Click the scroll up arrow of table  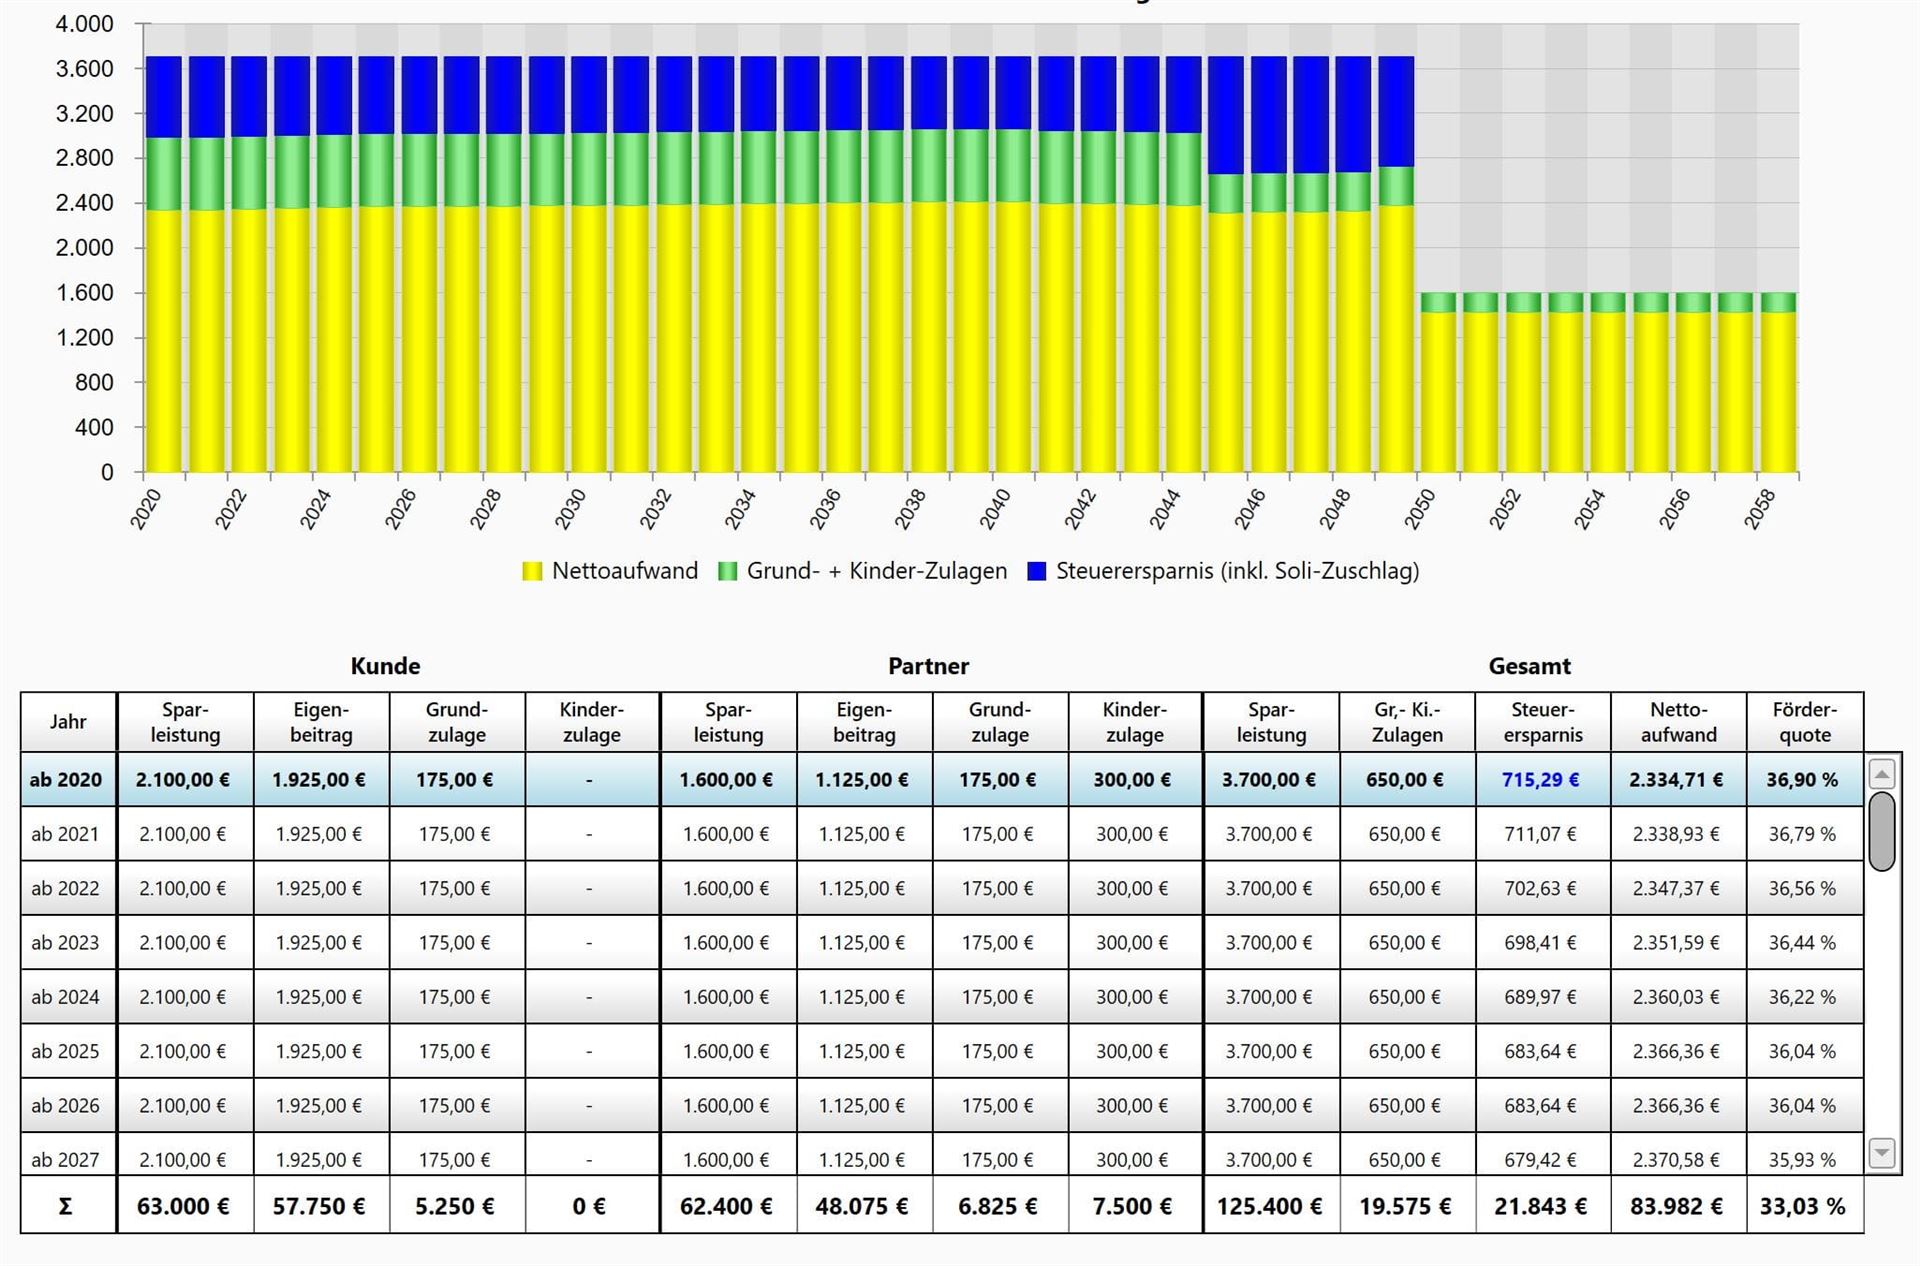click(1882, 774)
